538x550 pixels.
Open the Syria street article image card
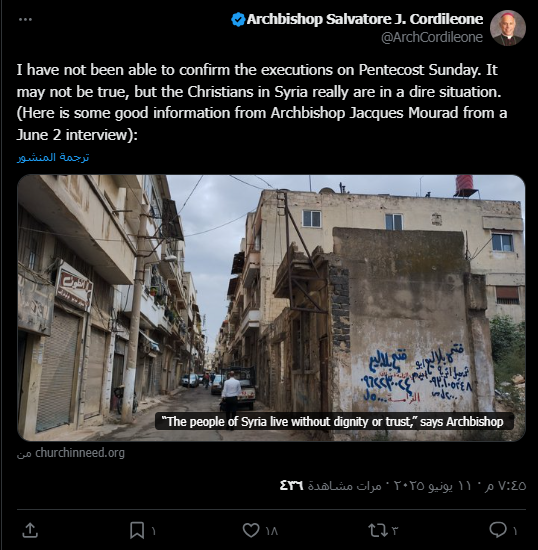click(271, 308)
